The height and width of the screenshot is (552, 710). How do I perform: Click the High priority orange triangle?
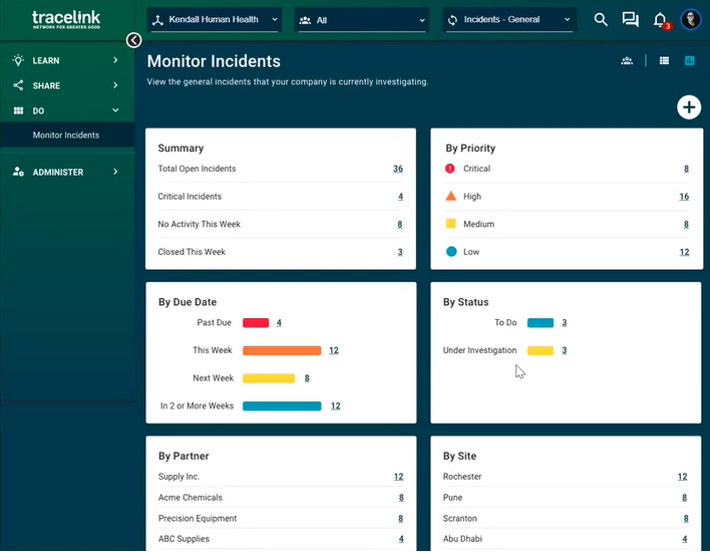pyautogui.click(x=451, y=196)
